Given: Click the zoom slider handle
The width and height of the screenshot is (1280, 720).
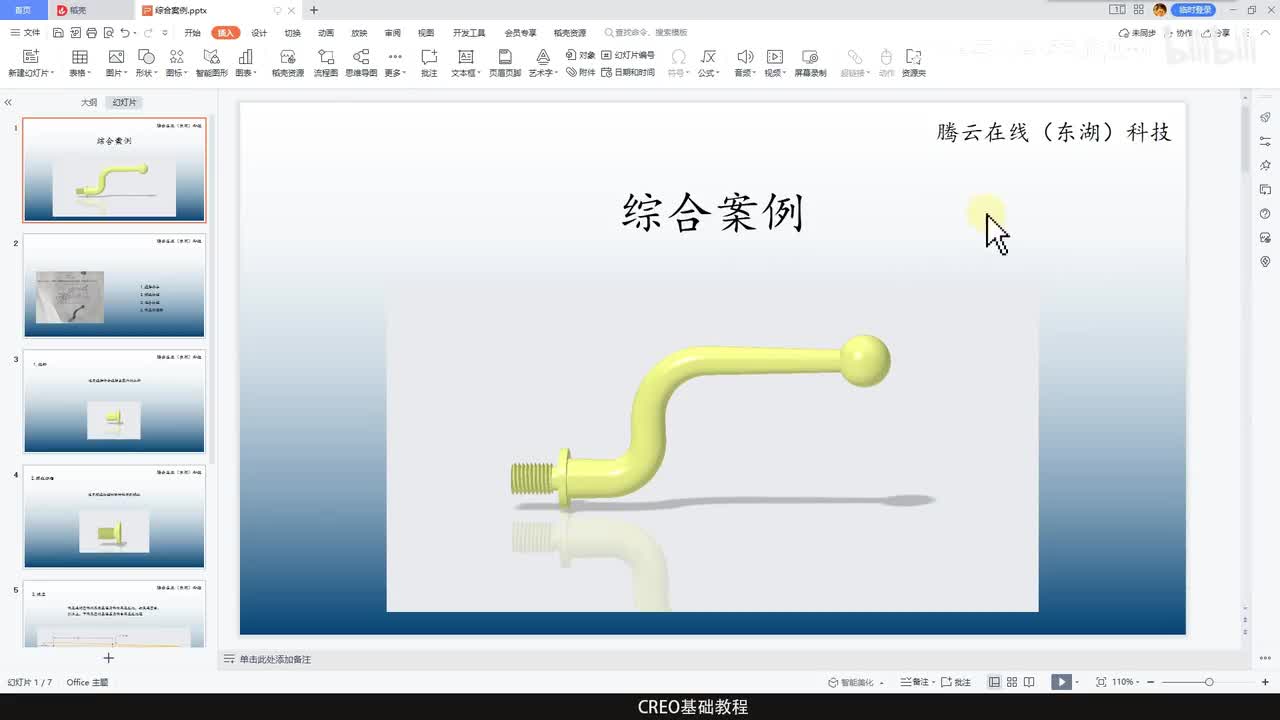Looking at the screenshot, I should (1209, 682).
